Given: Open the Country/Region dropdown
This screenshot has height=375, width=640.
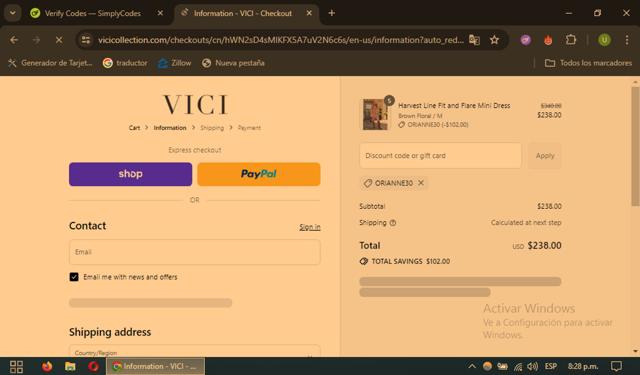Looking at the screenshot, I should (195, 351).
